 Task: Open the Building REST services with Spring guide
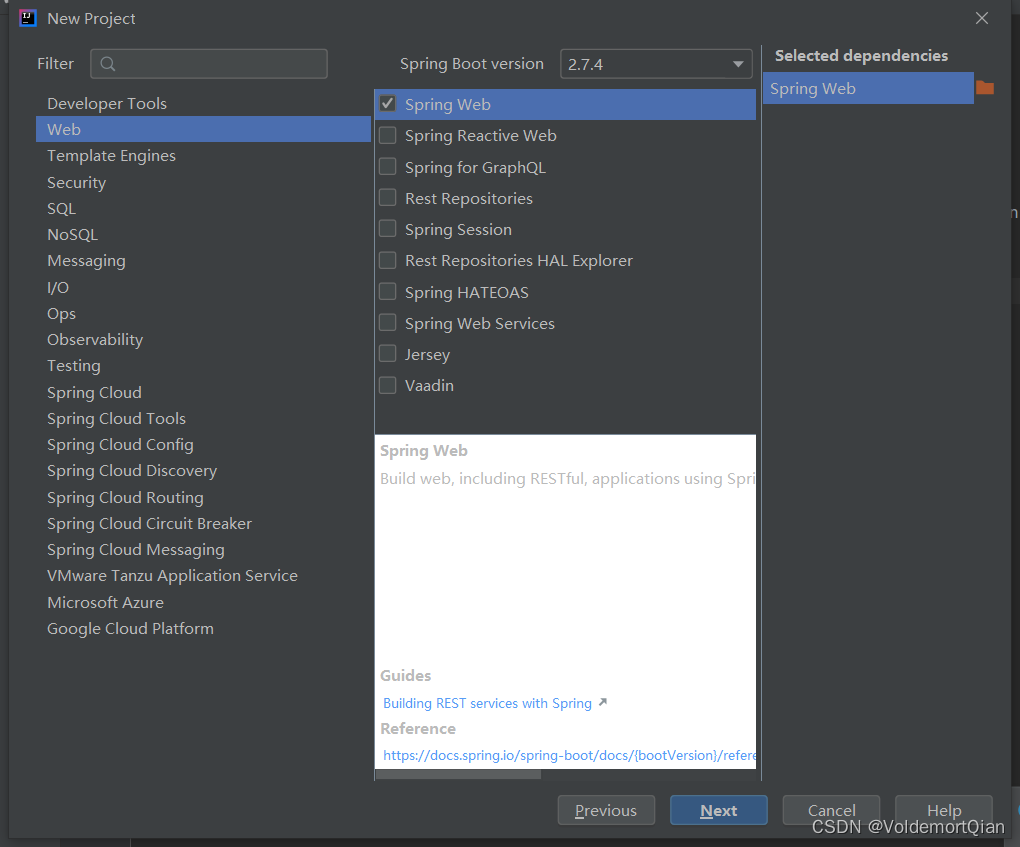(487, 703)
